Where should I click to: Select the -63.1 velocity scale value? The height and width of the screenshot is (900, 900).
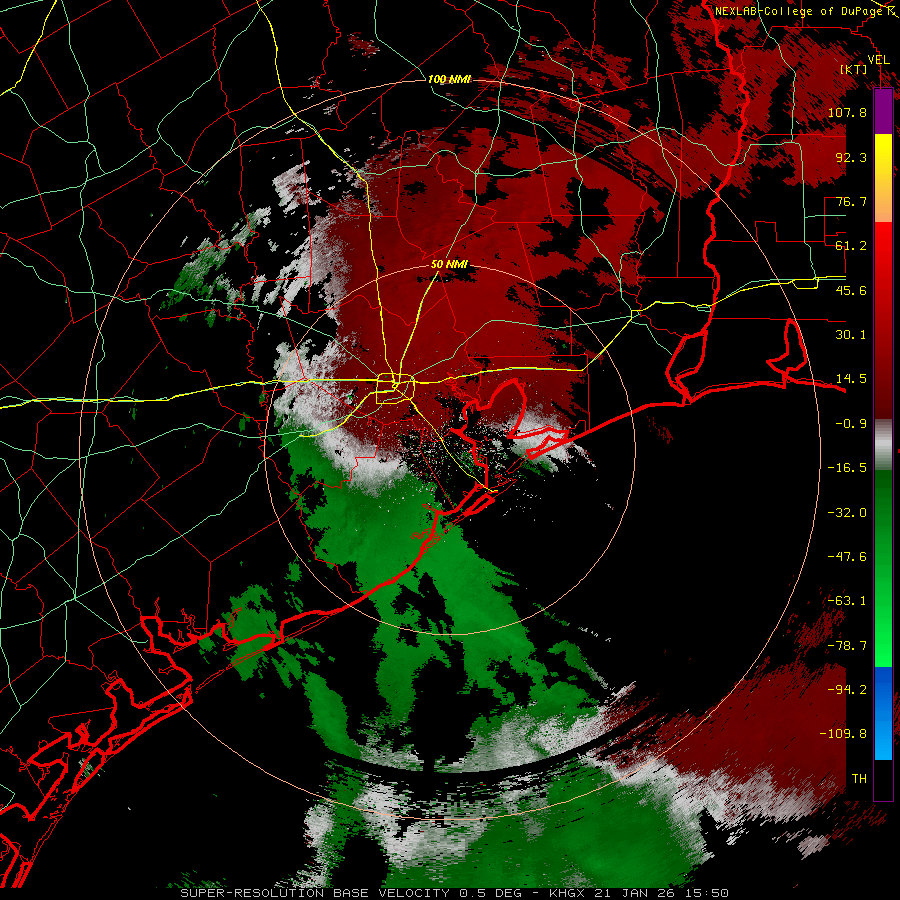pyautogui.click(x=847, y=601)
